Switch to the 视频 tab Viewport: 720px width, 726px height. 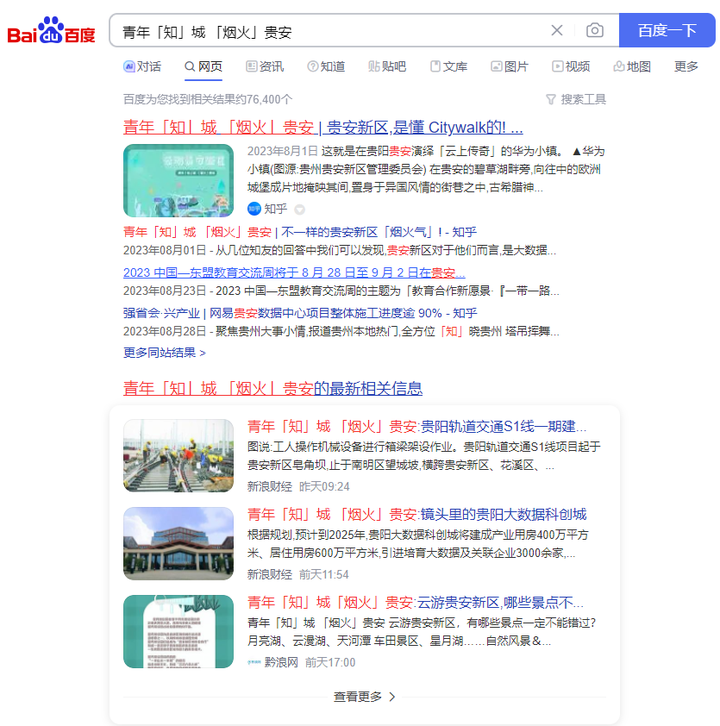(571, 67)
